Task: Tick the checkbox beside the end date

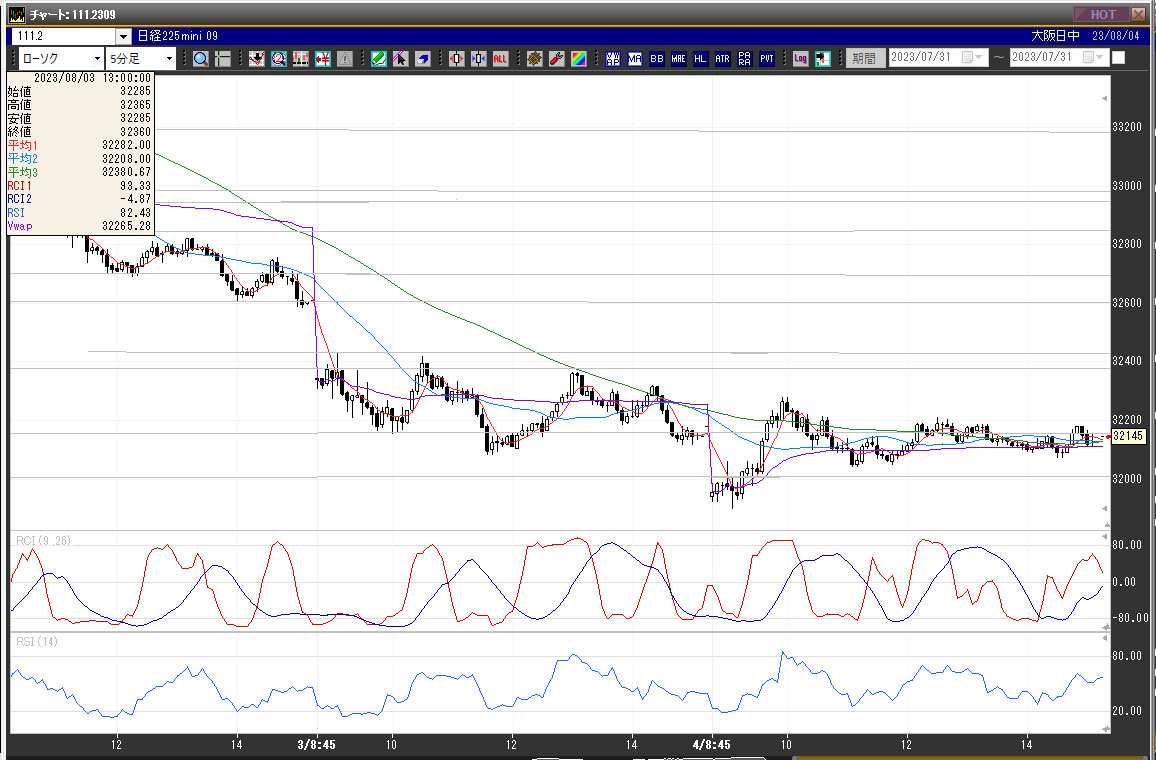Action: pyautogui.click(x=1118, y=57)
